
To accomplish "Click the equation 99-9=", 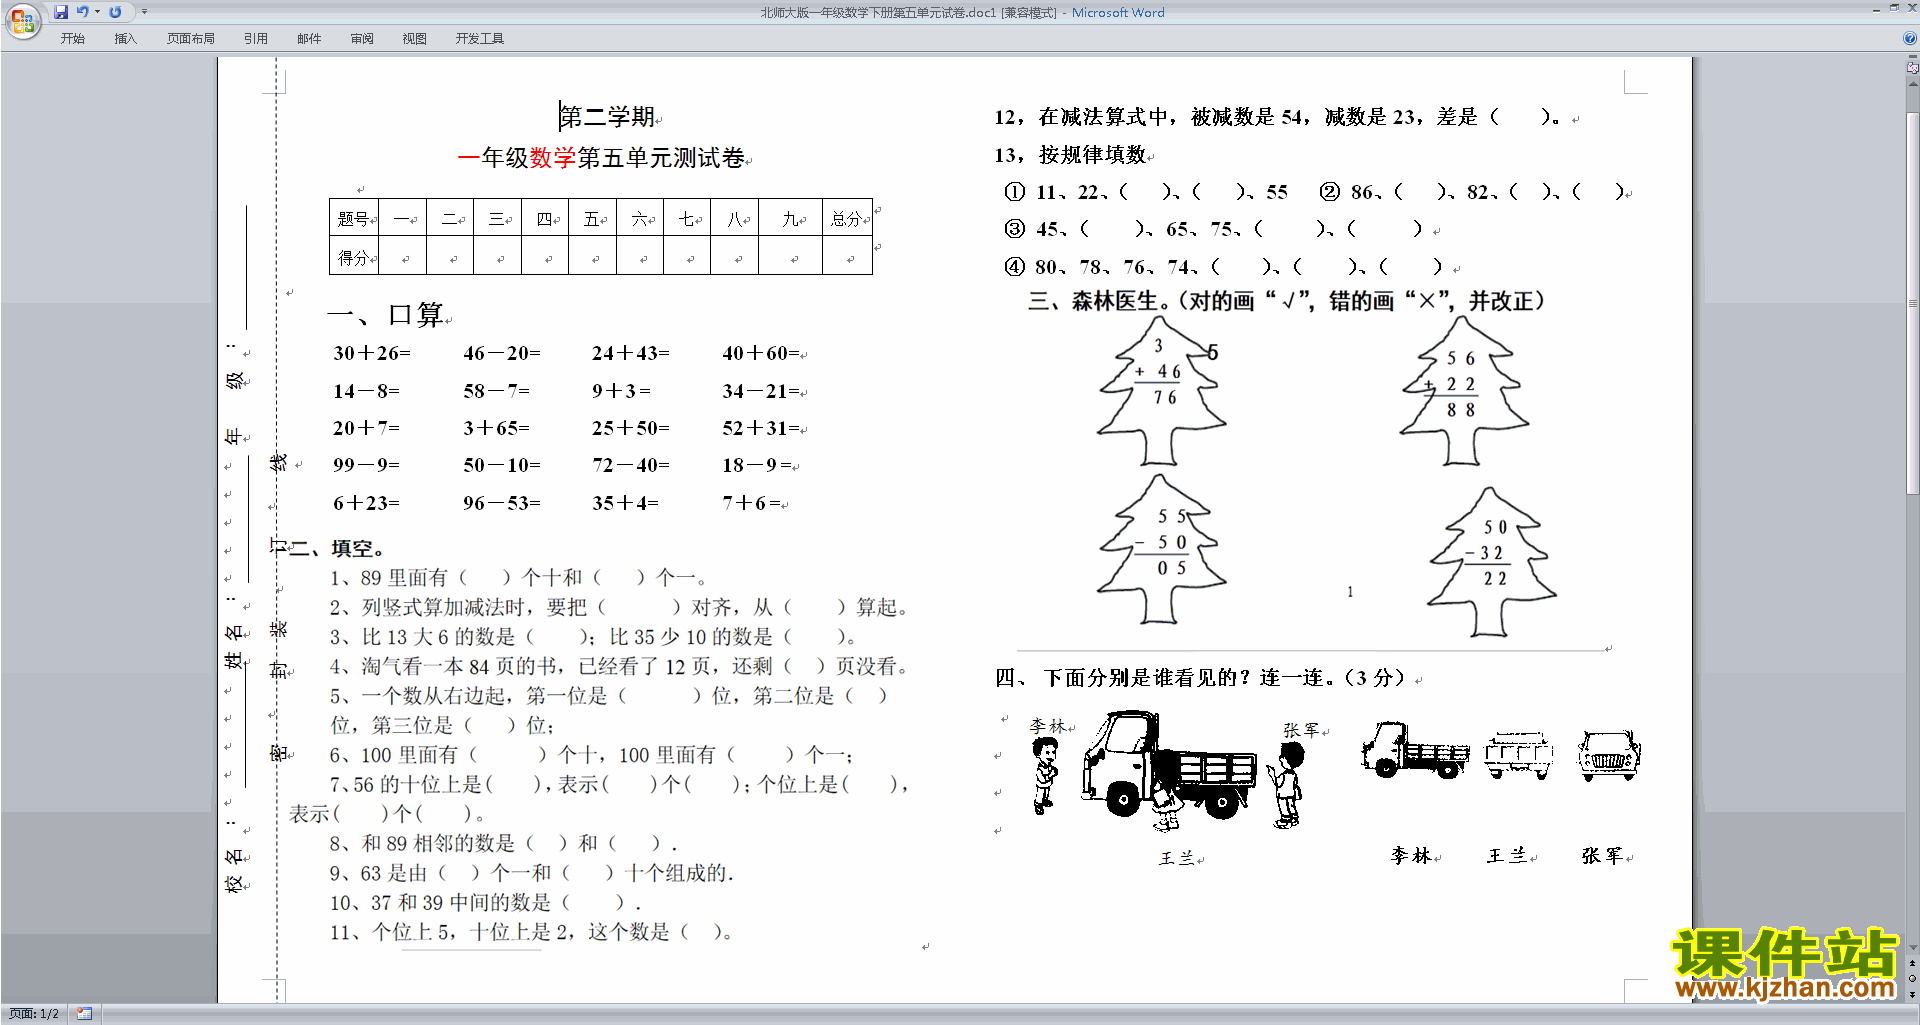I will (x=367, y=465).
